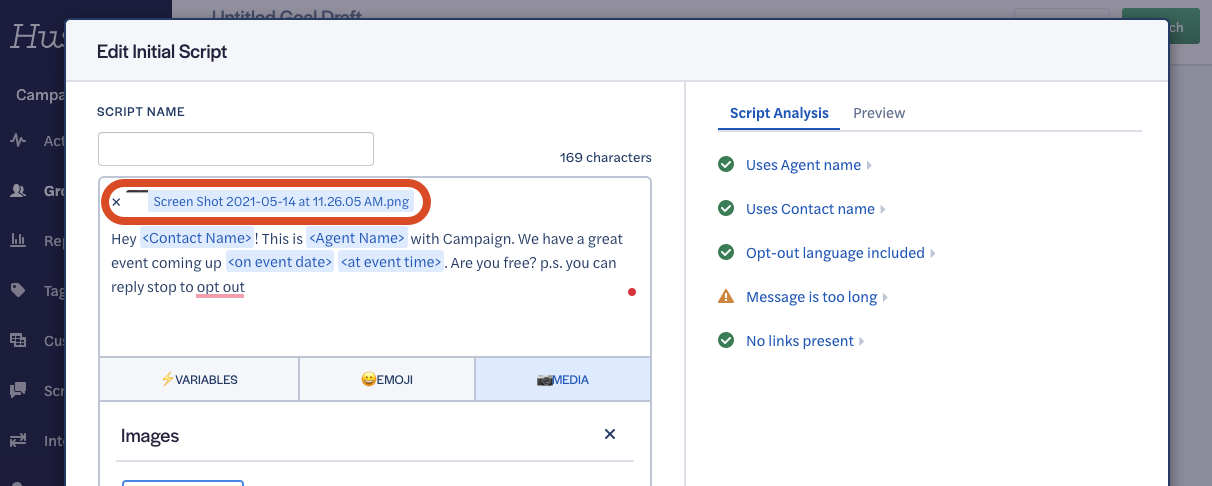Click the tag icon in background sidebar
The width and height of the screenshot is (1212, 486).
pyautogui.click(x=18, y=290)
